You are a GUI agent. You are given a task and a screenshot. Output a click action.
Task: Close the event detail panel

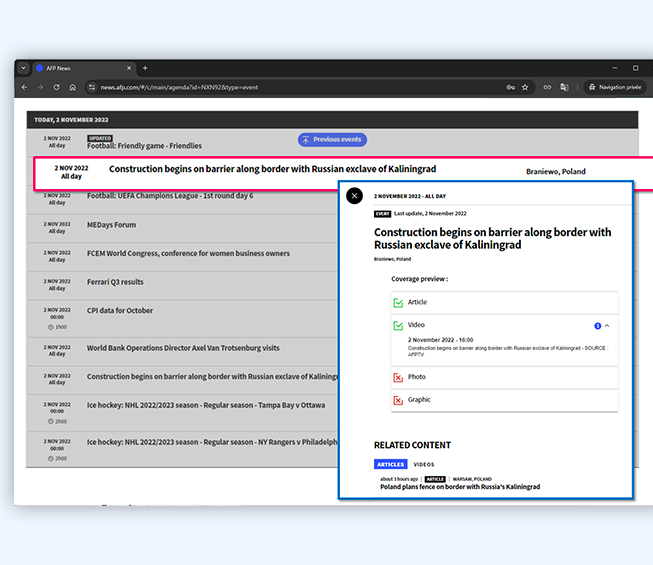pyautogui.click(x=354, y=196)
